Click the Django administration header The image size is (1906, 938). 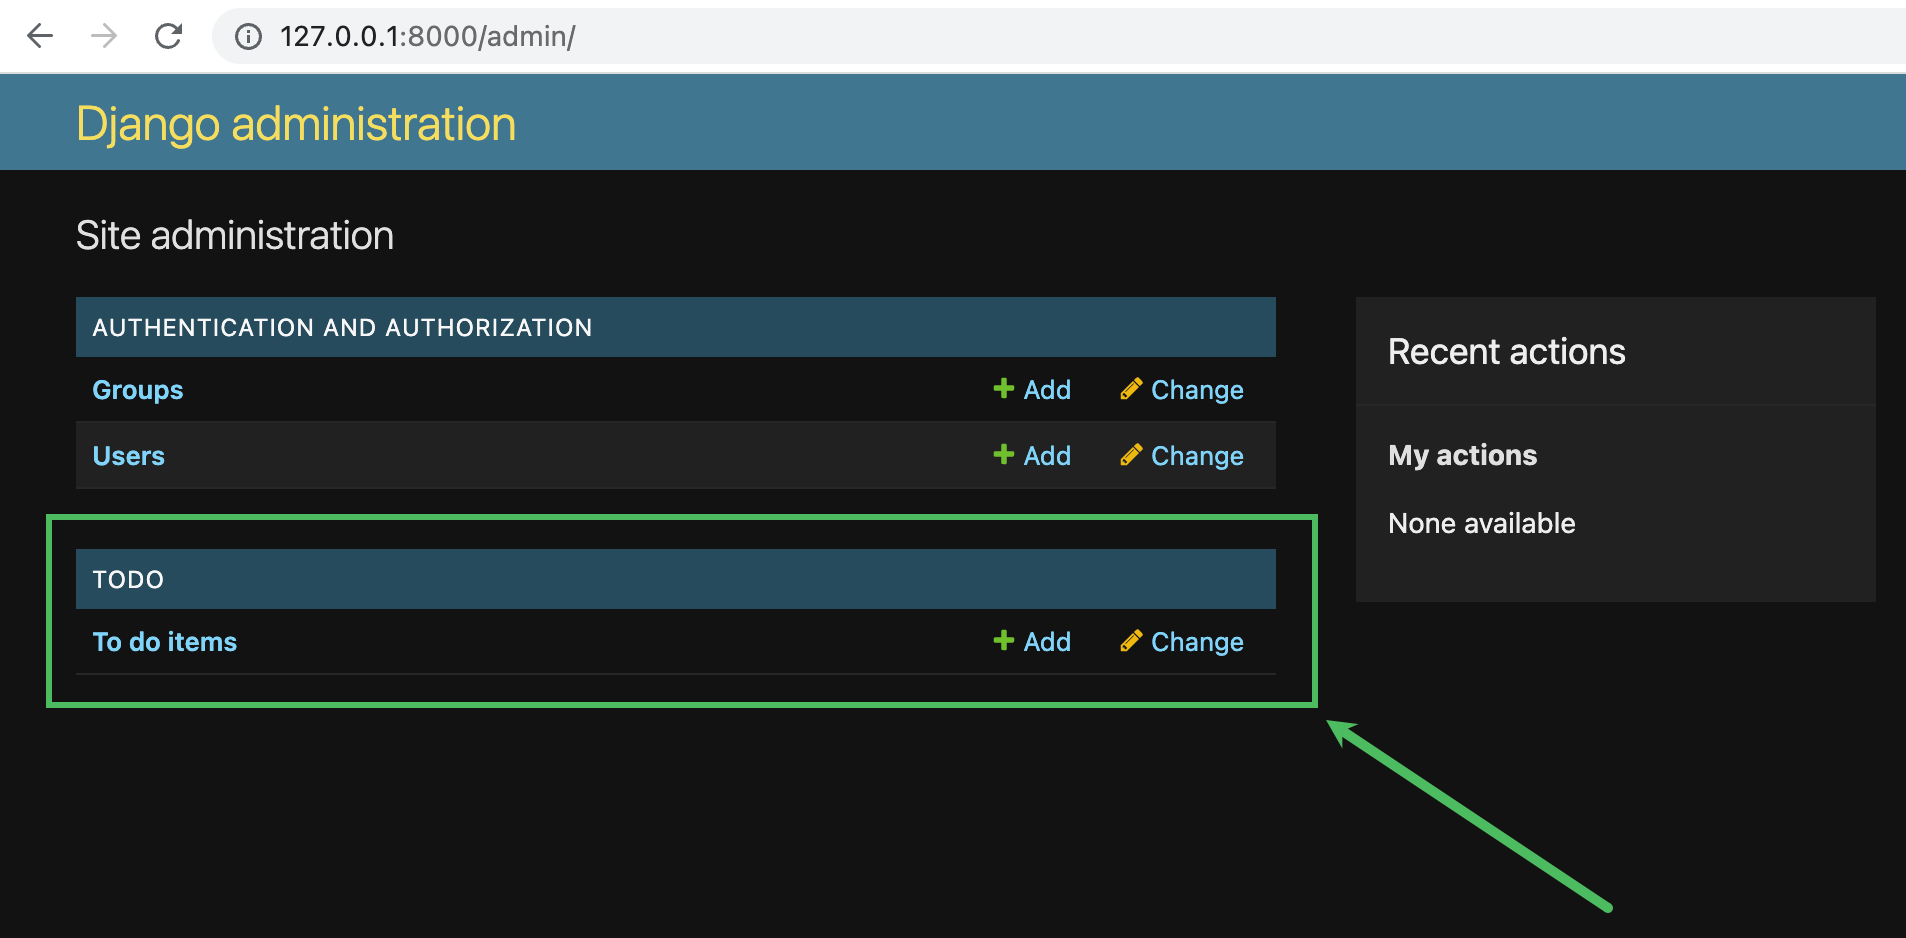click(x=296, y=122)
